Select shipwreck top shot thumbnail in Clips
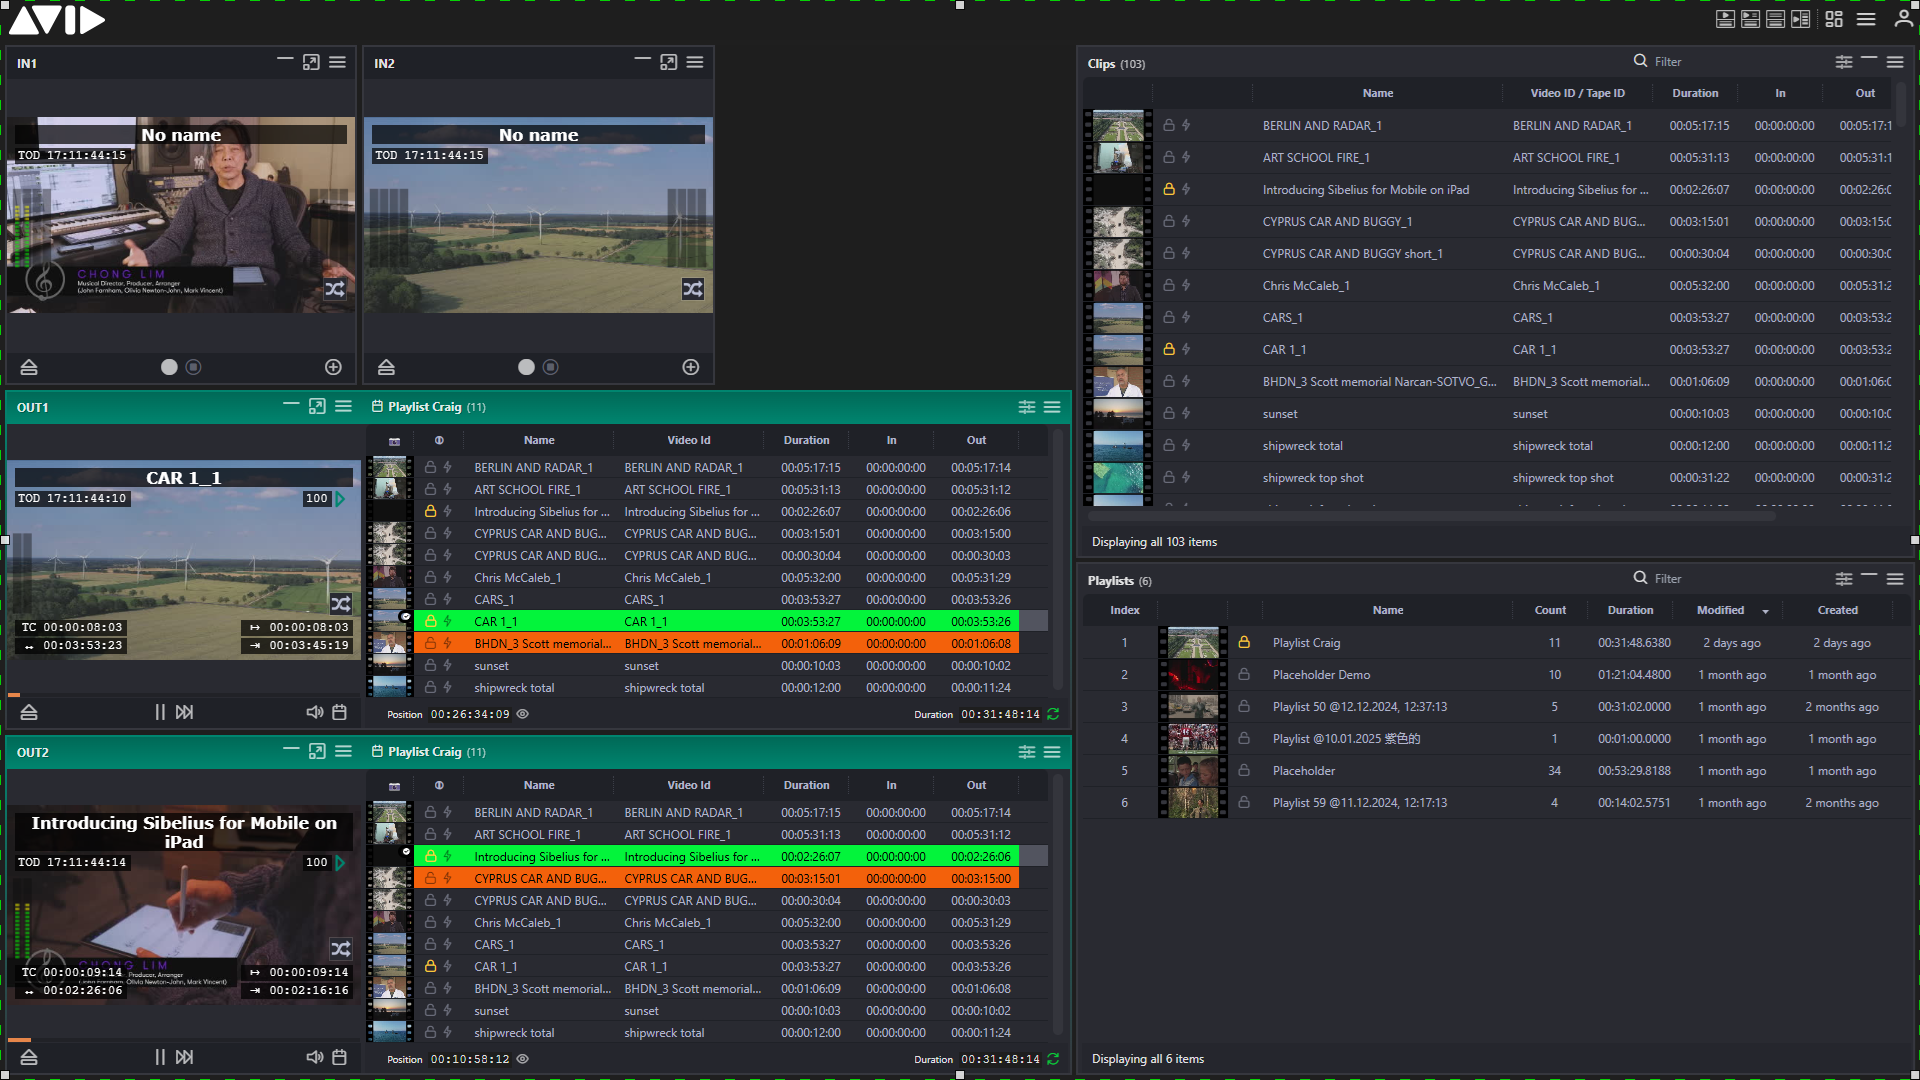Viewport: 1920px width, 1080px height. click(x=1118, y=477)
